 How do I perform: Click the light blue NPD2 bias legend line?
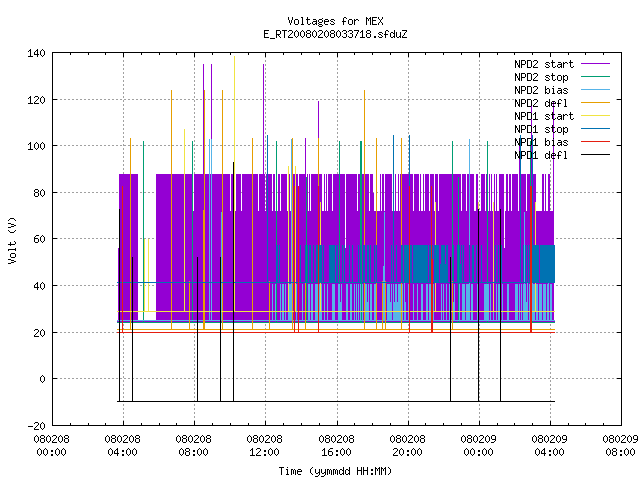pos(595,89)
